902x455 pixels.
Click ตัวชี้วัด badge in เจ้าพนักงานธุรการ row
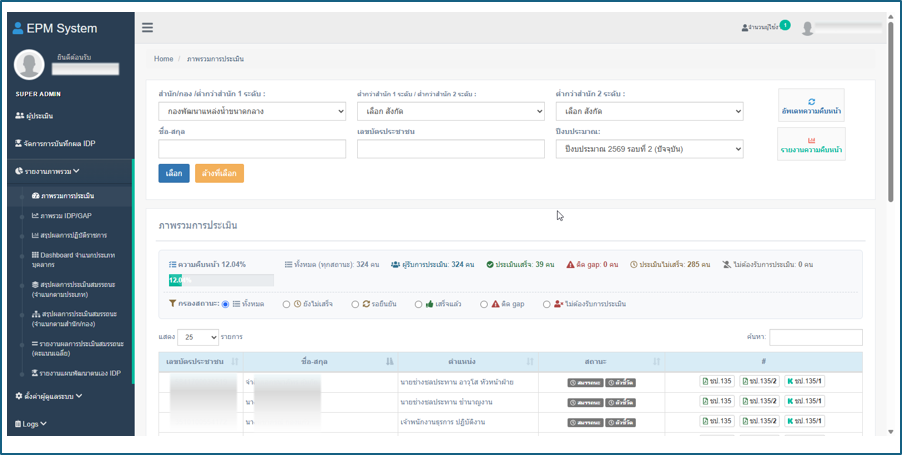[620, 423]
